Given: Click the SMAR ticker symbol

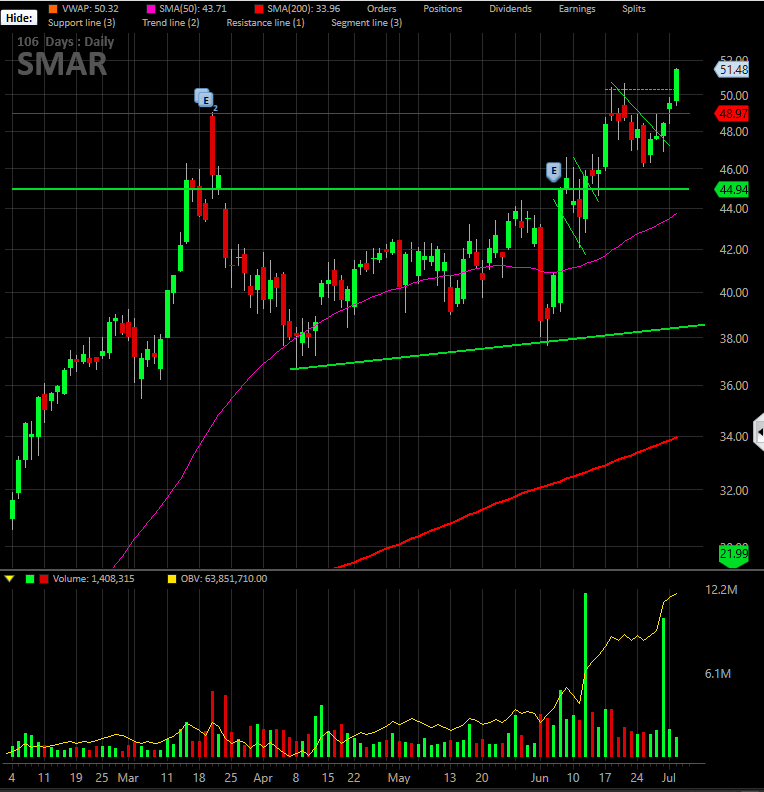Looking at the screenshot, I should pyautogui.click(x=62, y=64).
